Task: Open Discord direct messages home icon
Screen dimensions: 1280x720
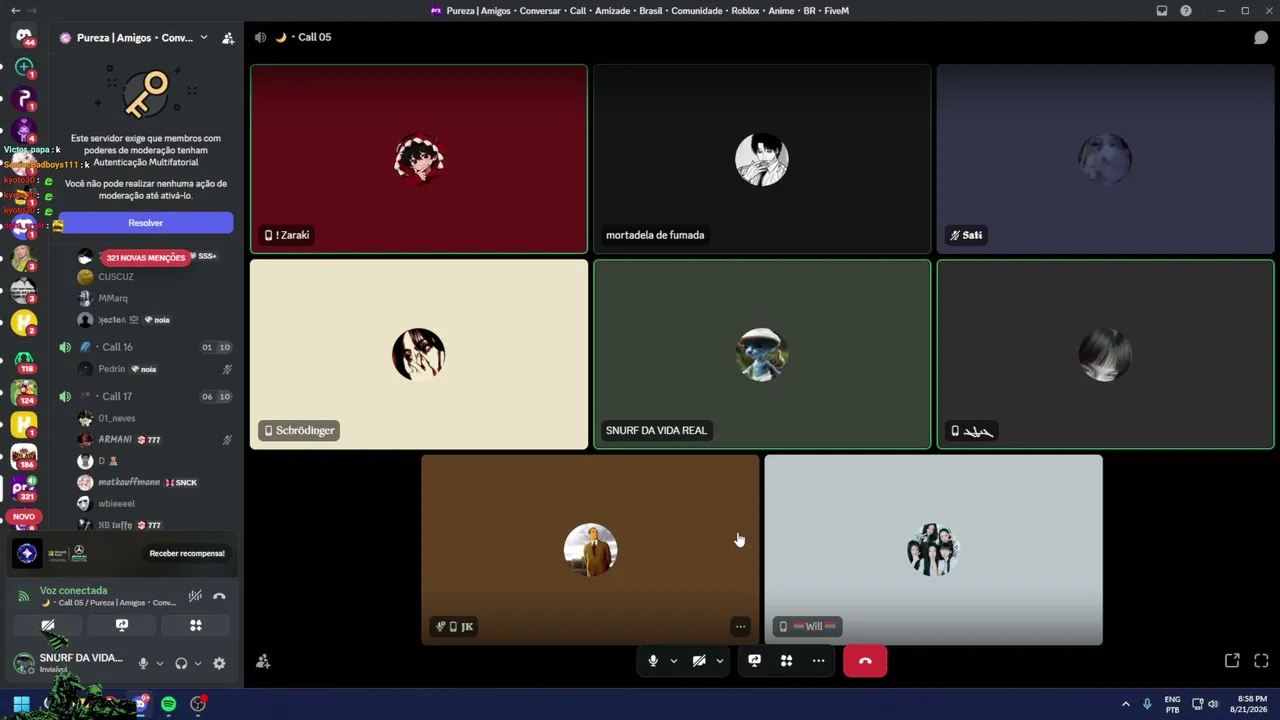Action: 24,37
